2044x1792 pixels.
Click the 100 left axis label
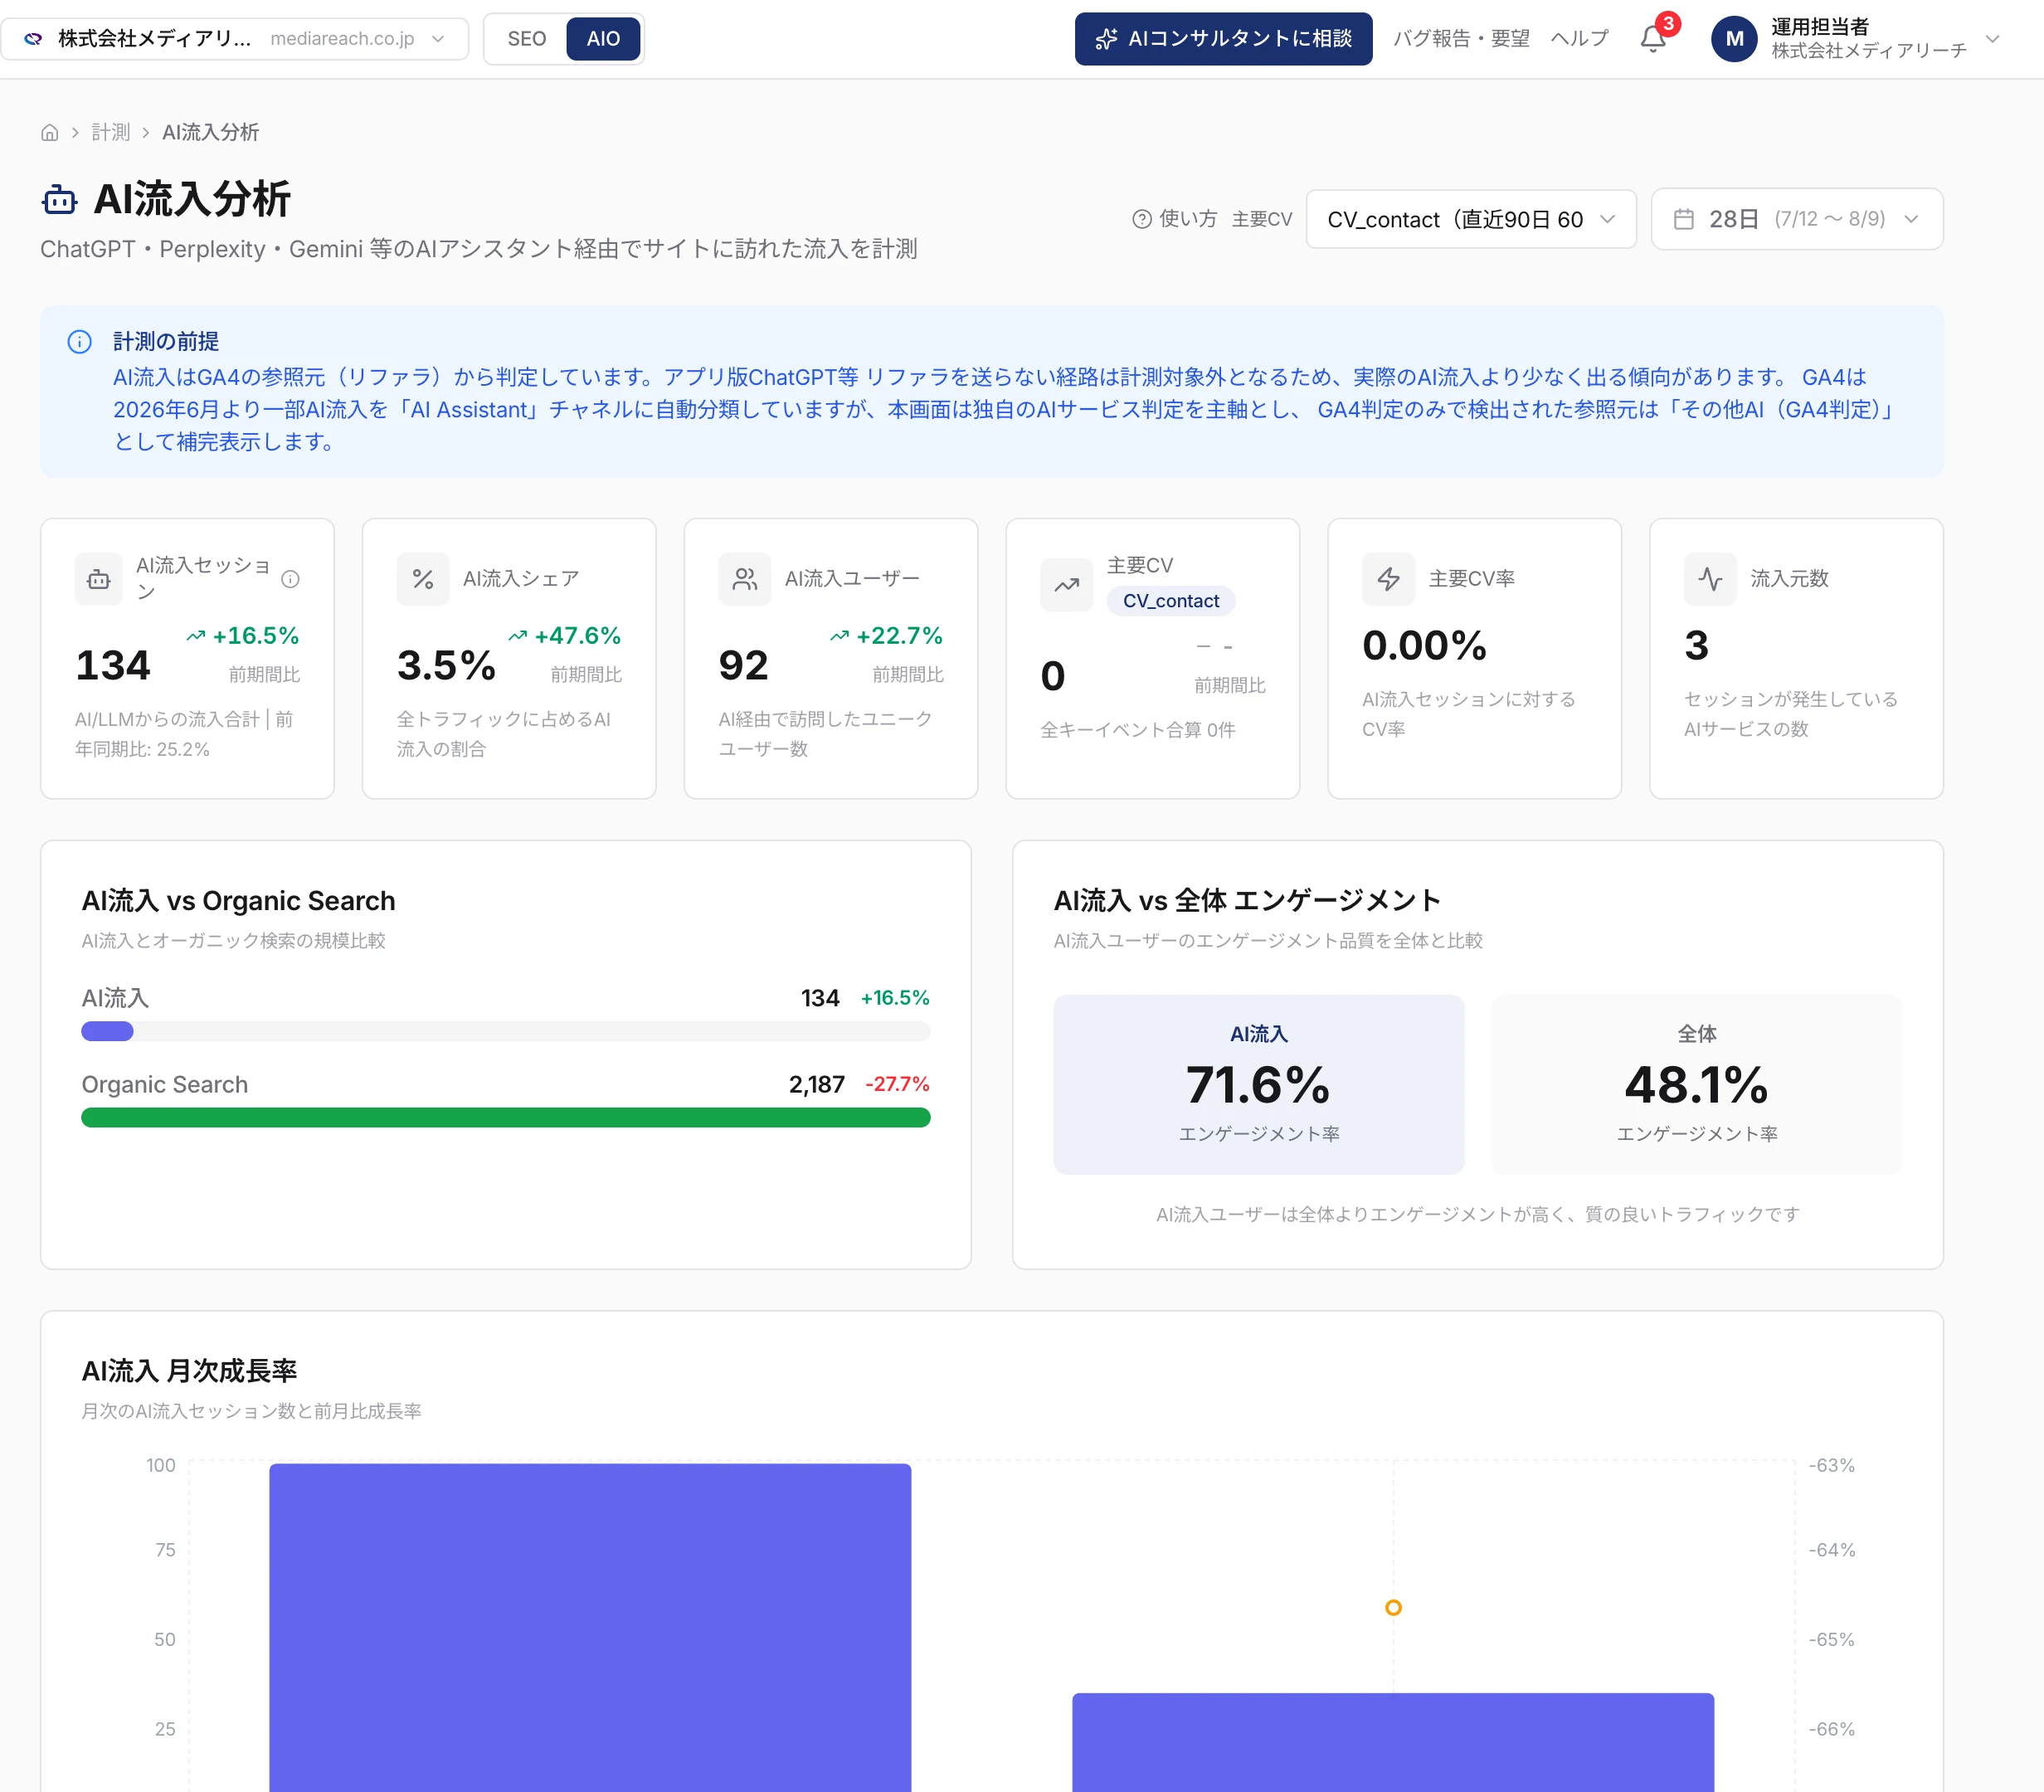161,1465
